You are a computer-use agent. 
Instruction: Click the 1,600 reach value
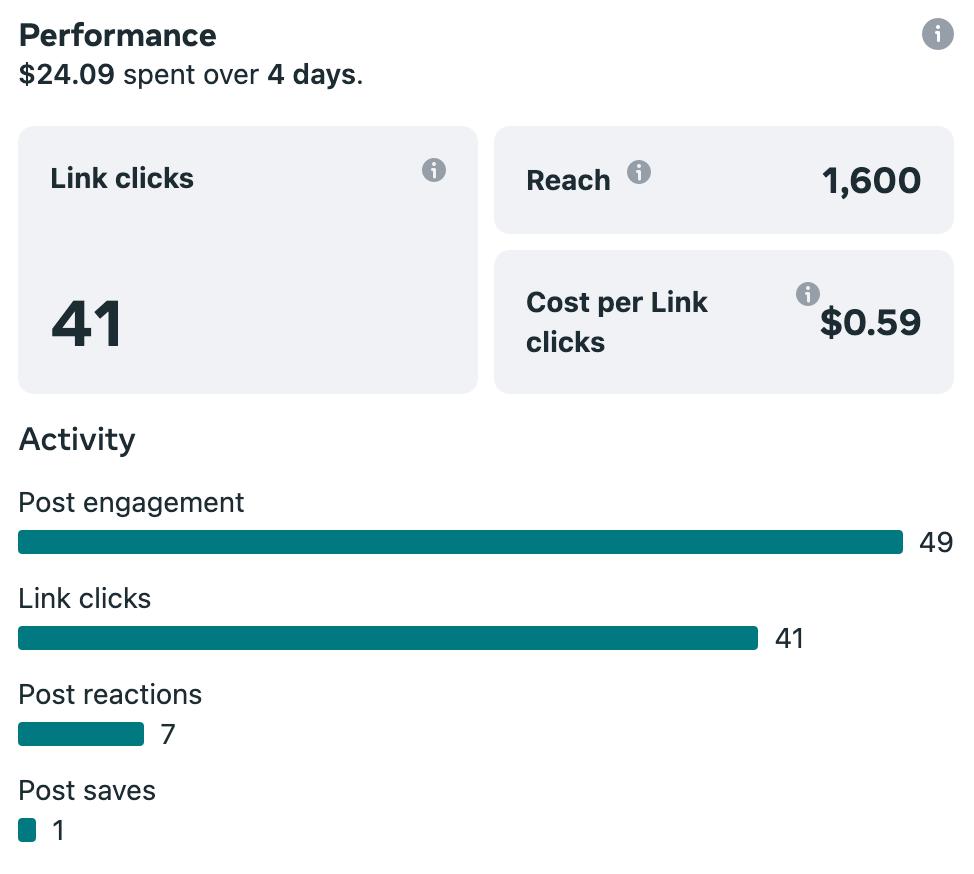pos(871,181)
